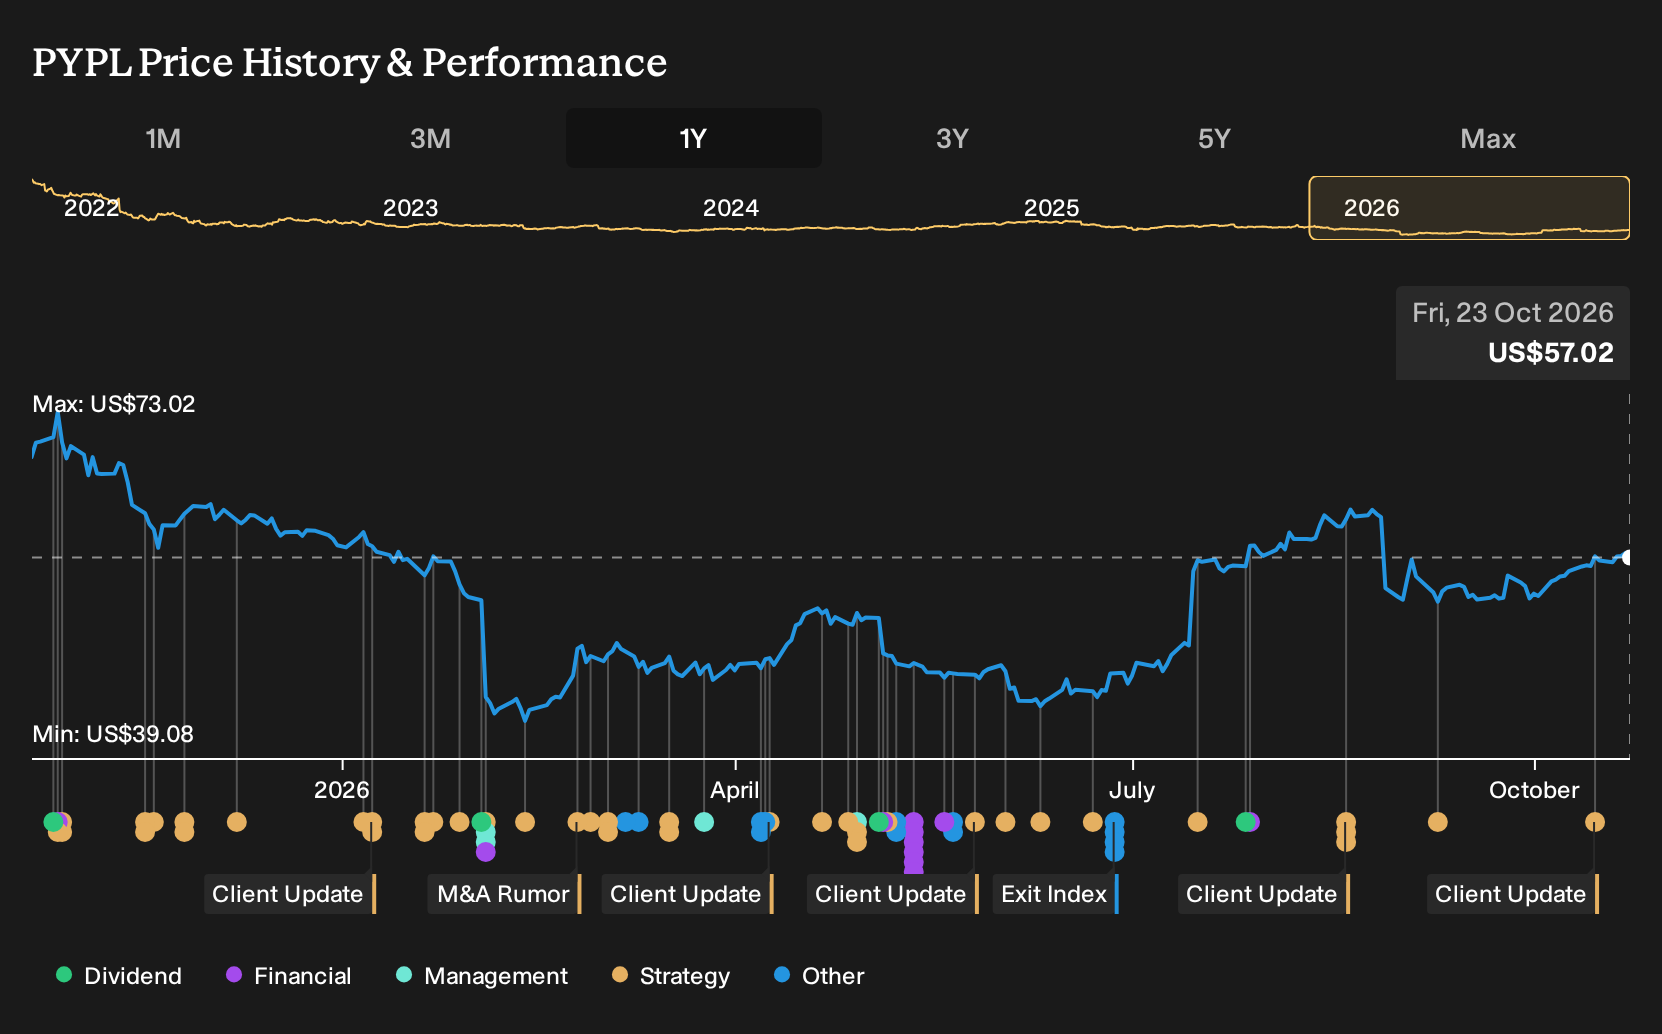This screenshot has width=1662, height=1034.
Task: Click the top blue event dot under July
Action: pos(1114,822)
